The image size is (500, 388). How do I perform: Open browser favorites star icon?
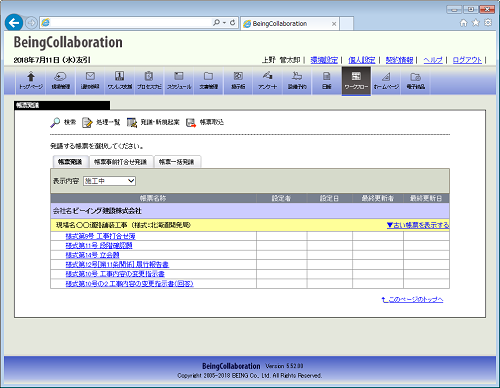[476, 23]
